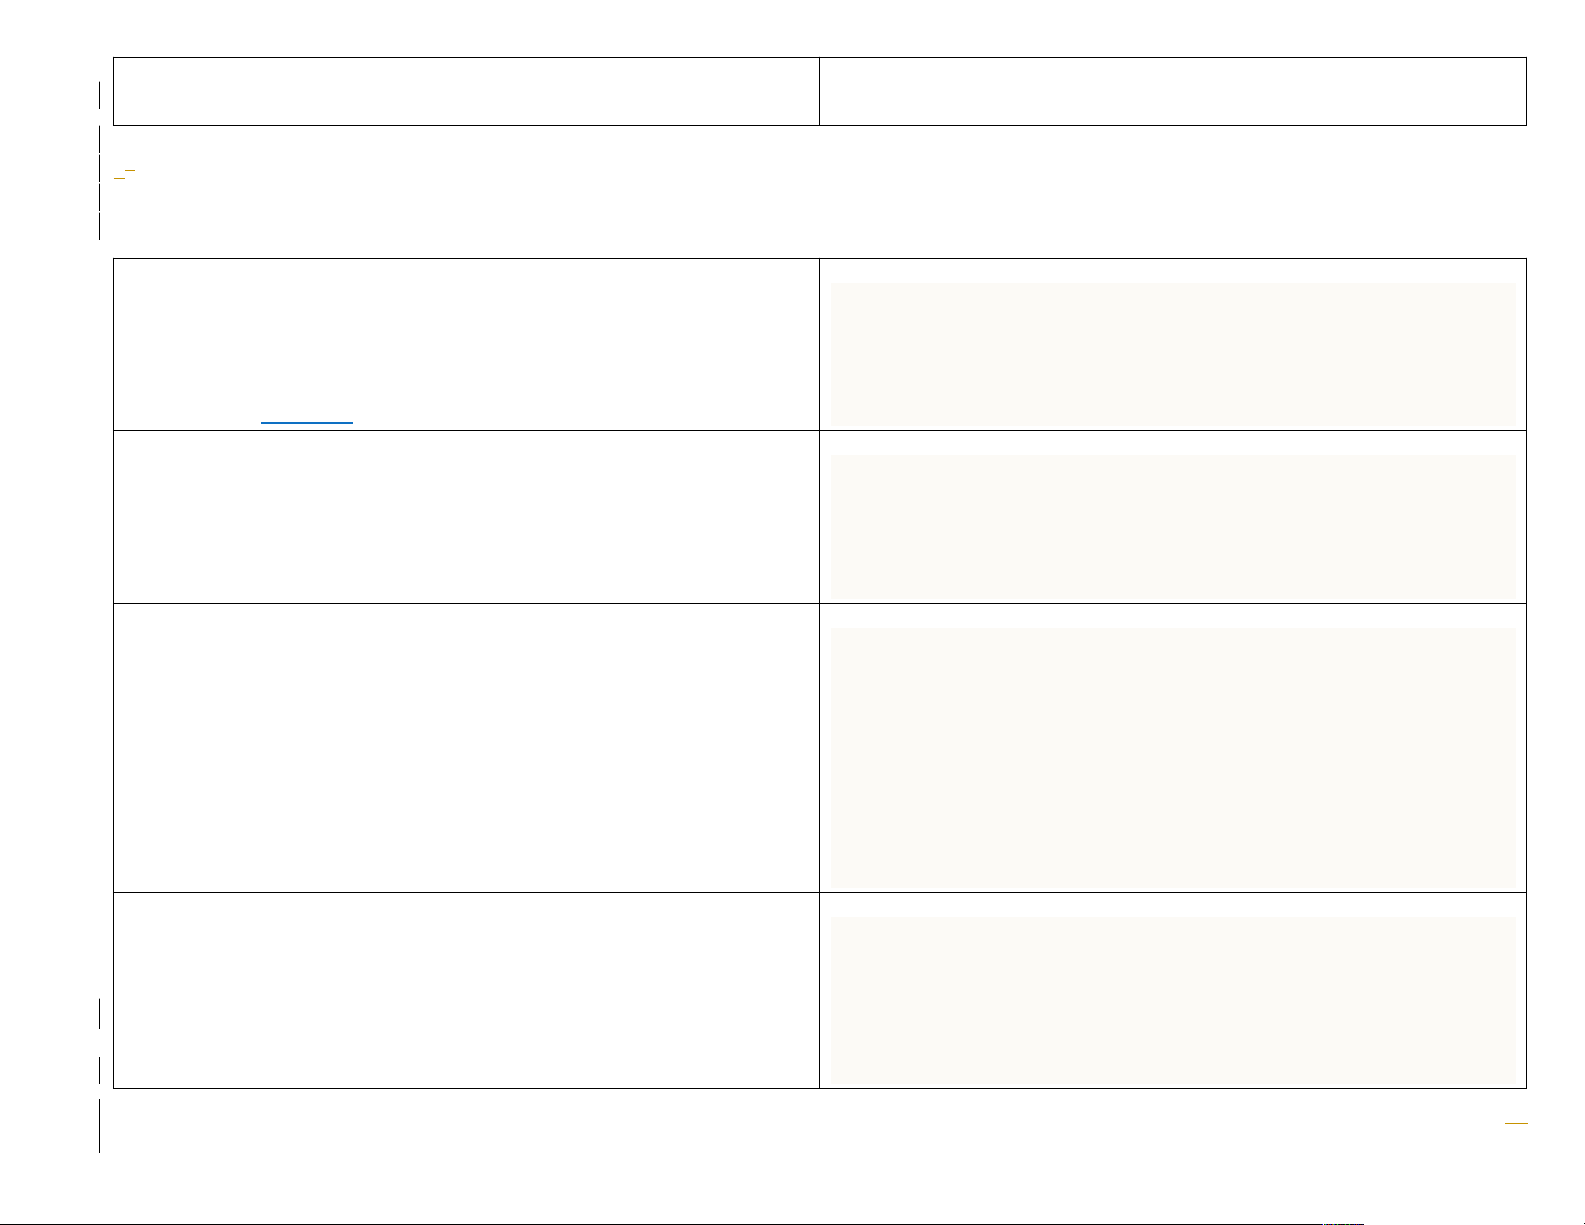Screen dimensions: 1585x1225
Task: Open the blue underlined link in the table
Action: 306,423
